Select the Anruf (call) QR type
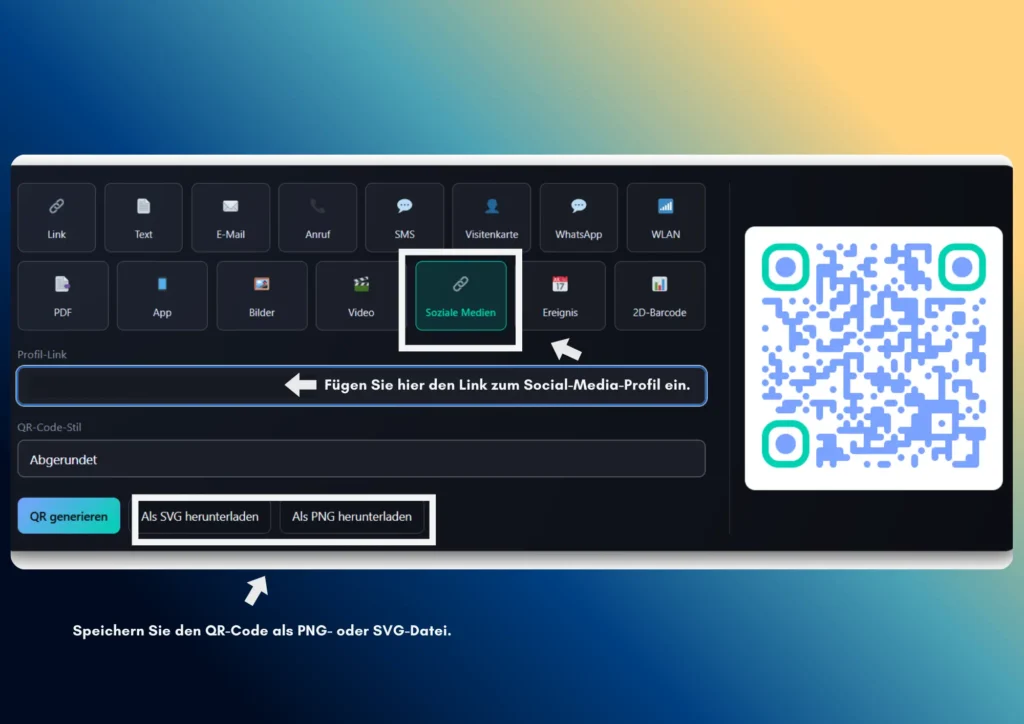The image size is (1024, 724). (317, 217)
